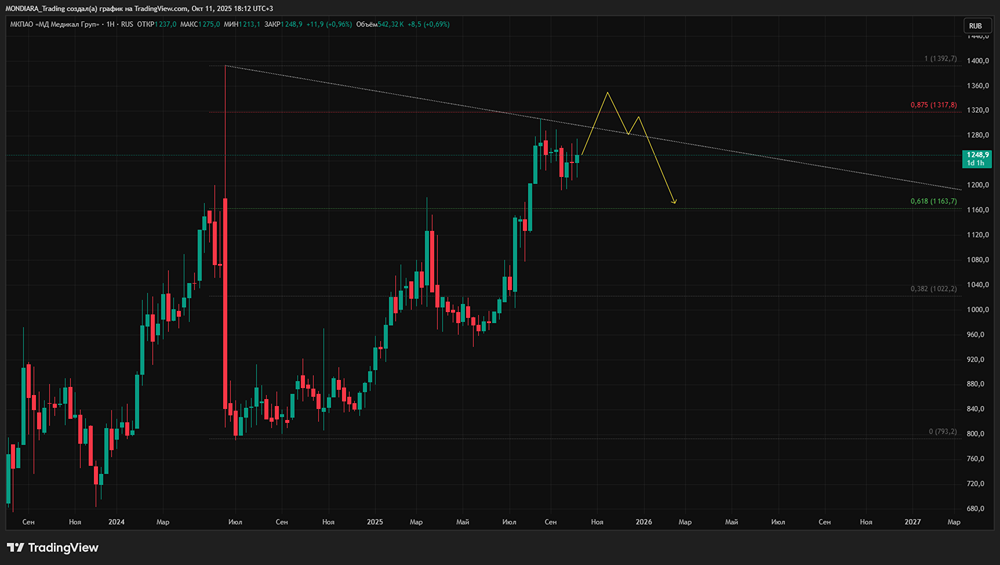The image size is (1000, 565).
Task: Click the change value +11,9 (+0,96%)
Action: (x=329, y=24)
